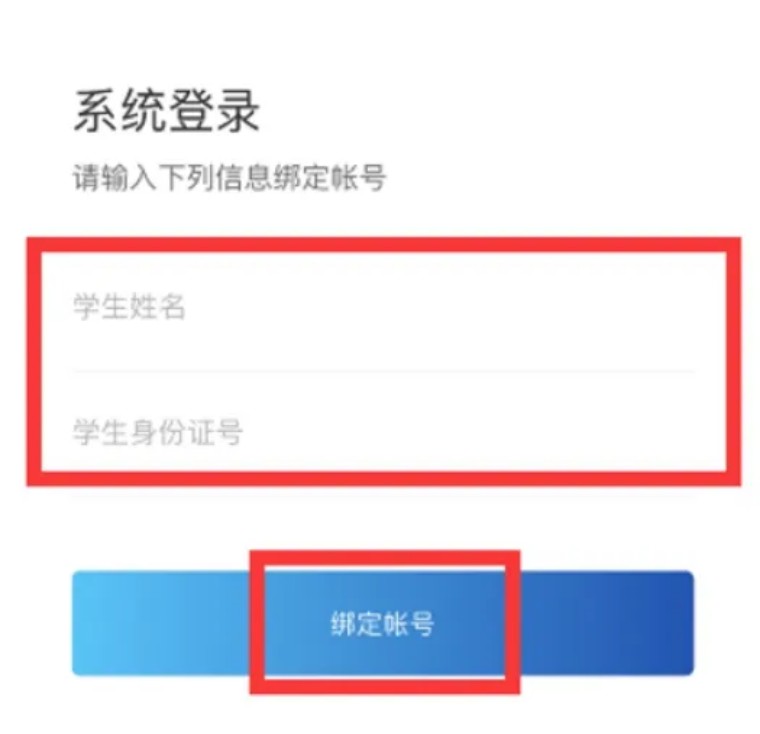
Task: Click the 学生身份证号 placeholder text
Action: tap(158, 431)
